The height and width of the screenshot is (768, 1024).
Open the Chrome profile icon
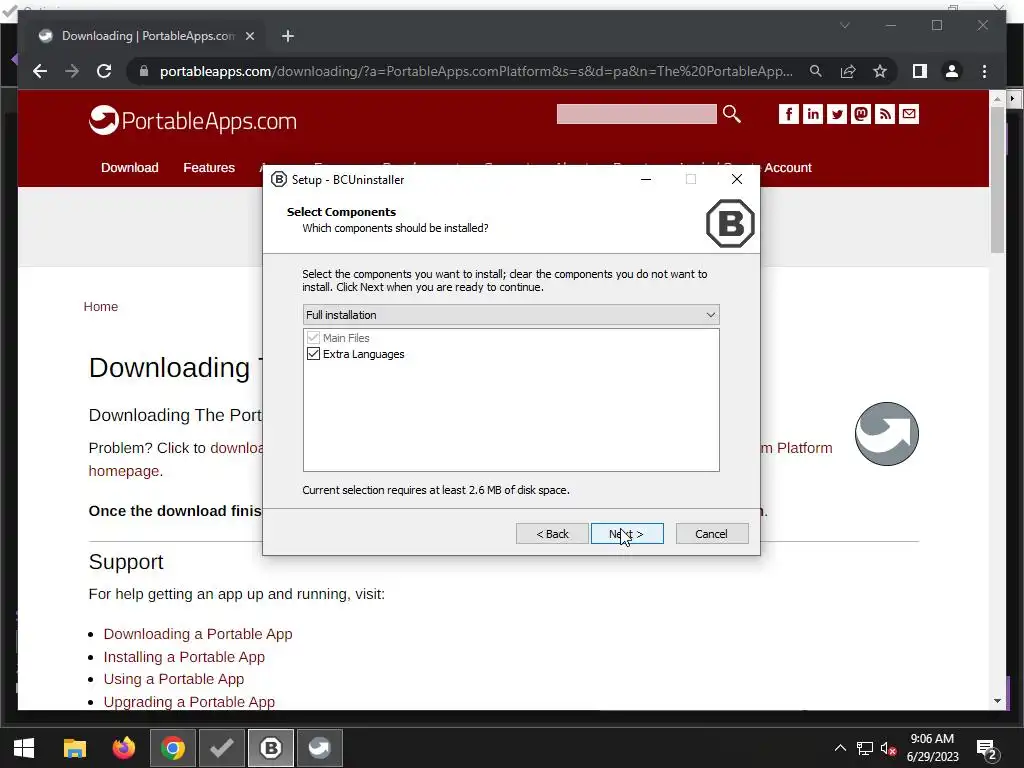(x=952, y=71)
